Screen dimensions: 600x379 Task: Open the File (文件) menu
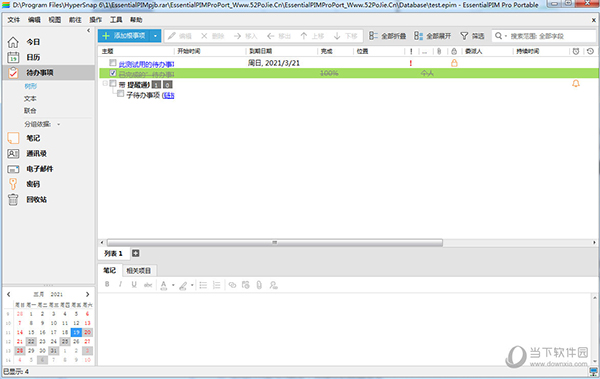(x=13, y=20)
